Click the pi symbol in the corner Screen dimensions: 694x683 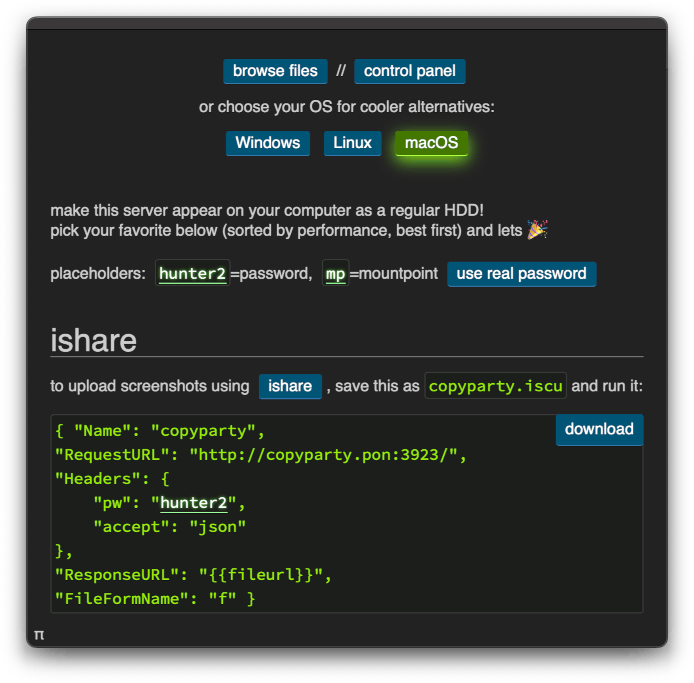(39, 635)
